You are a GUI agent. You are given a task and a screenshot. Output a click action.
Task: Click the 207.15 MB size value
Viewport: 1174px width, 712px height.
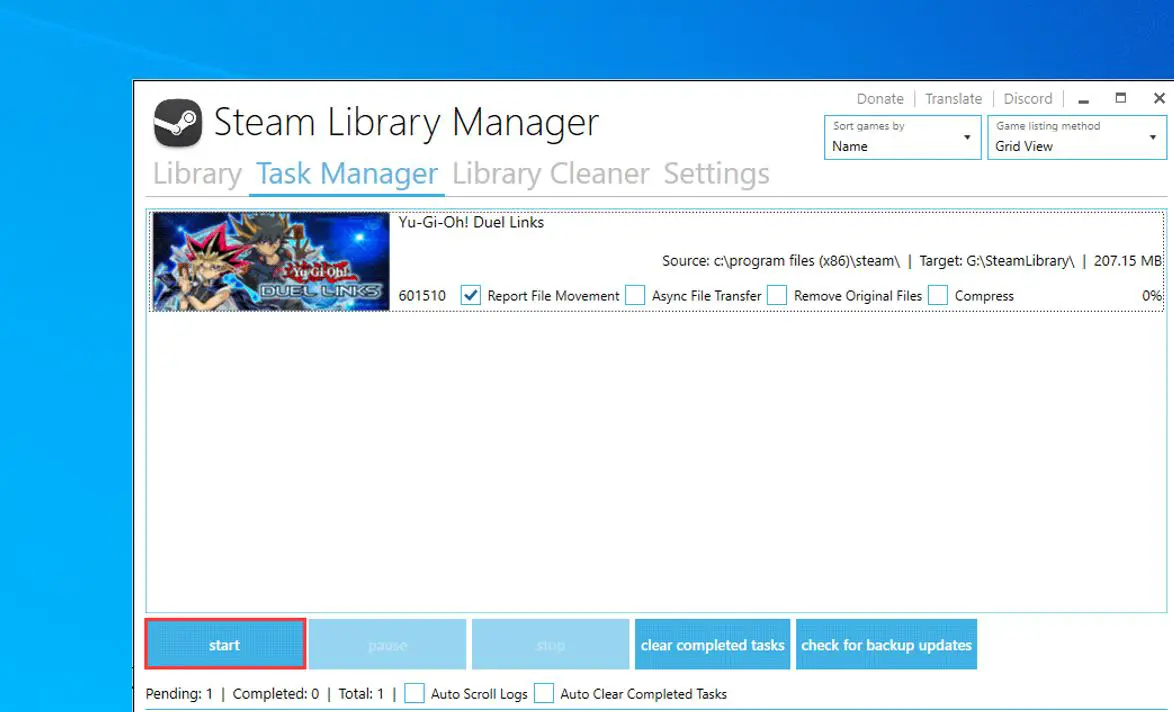[1128, 261]
